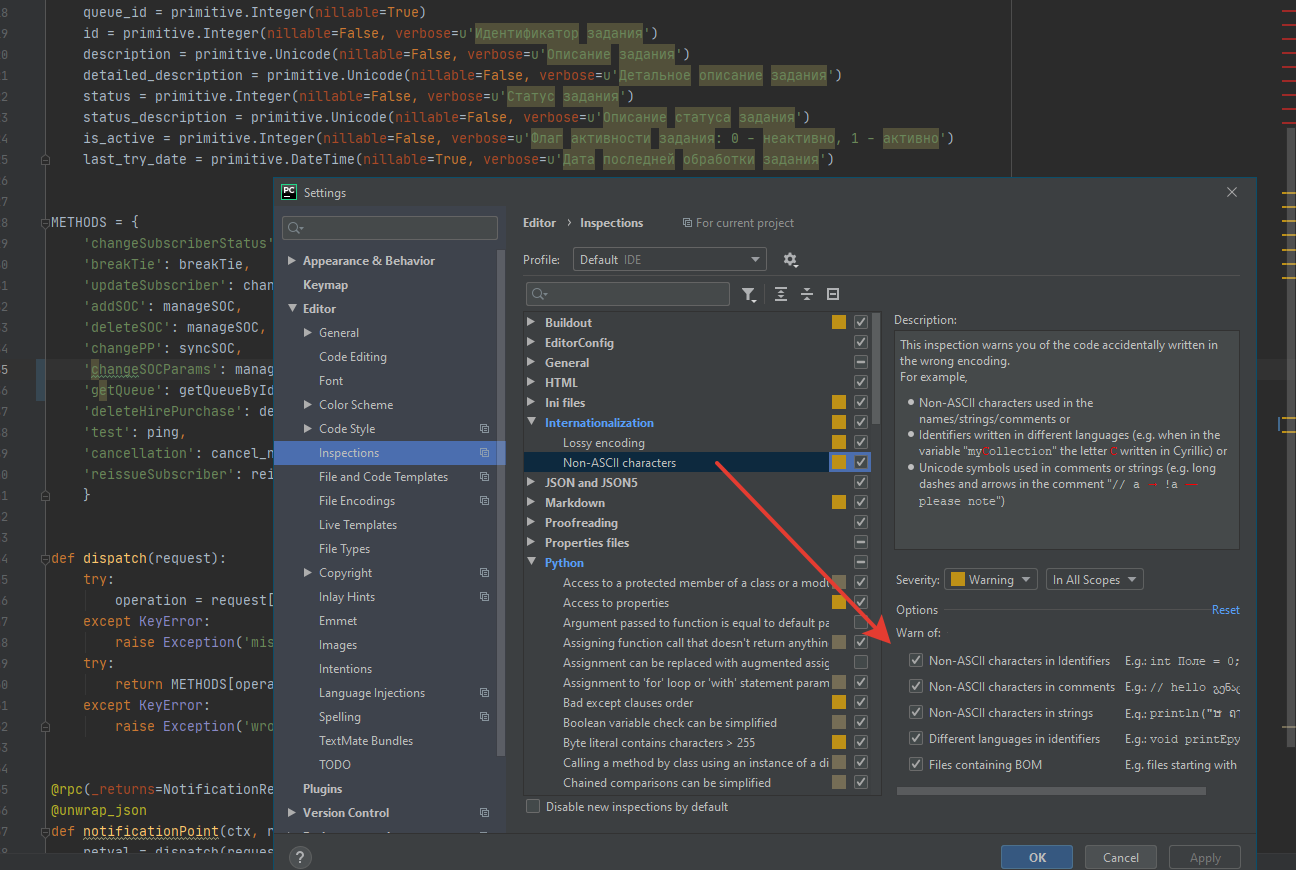
Task: Click the For current project icon
Action: click(x=687, y=223)
